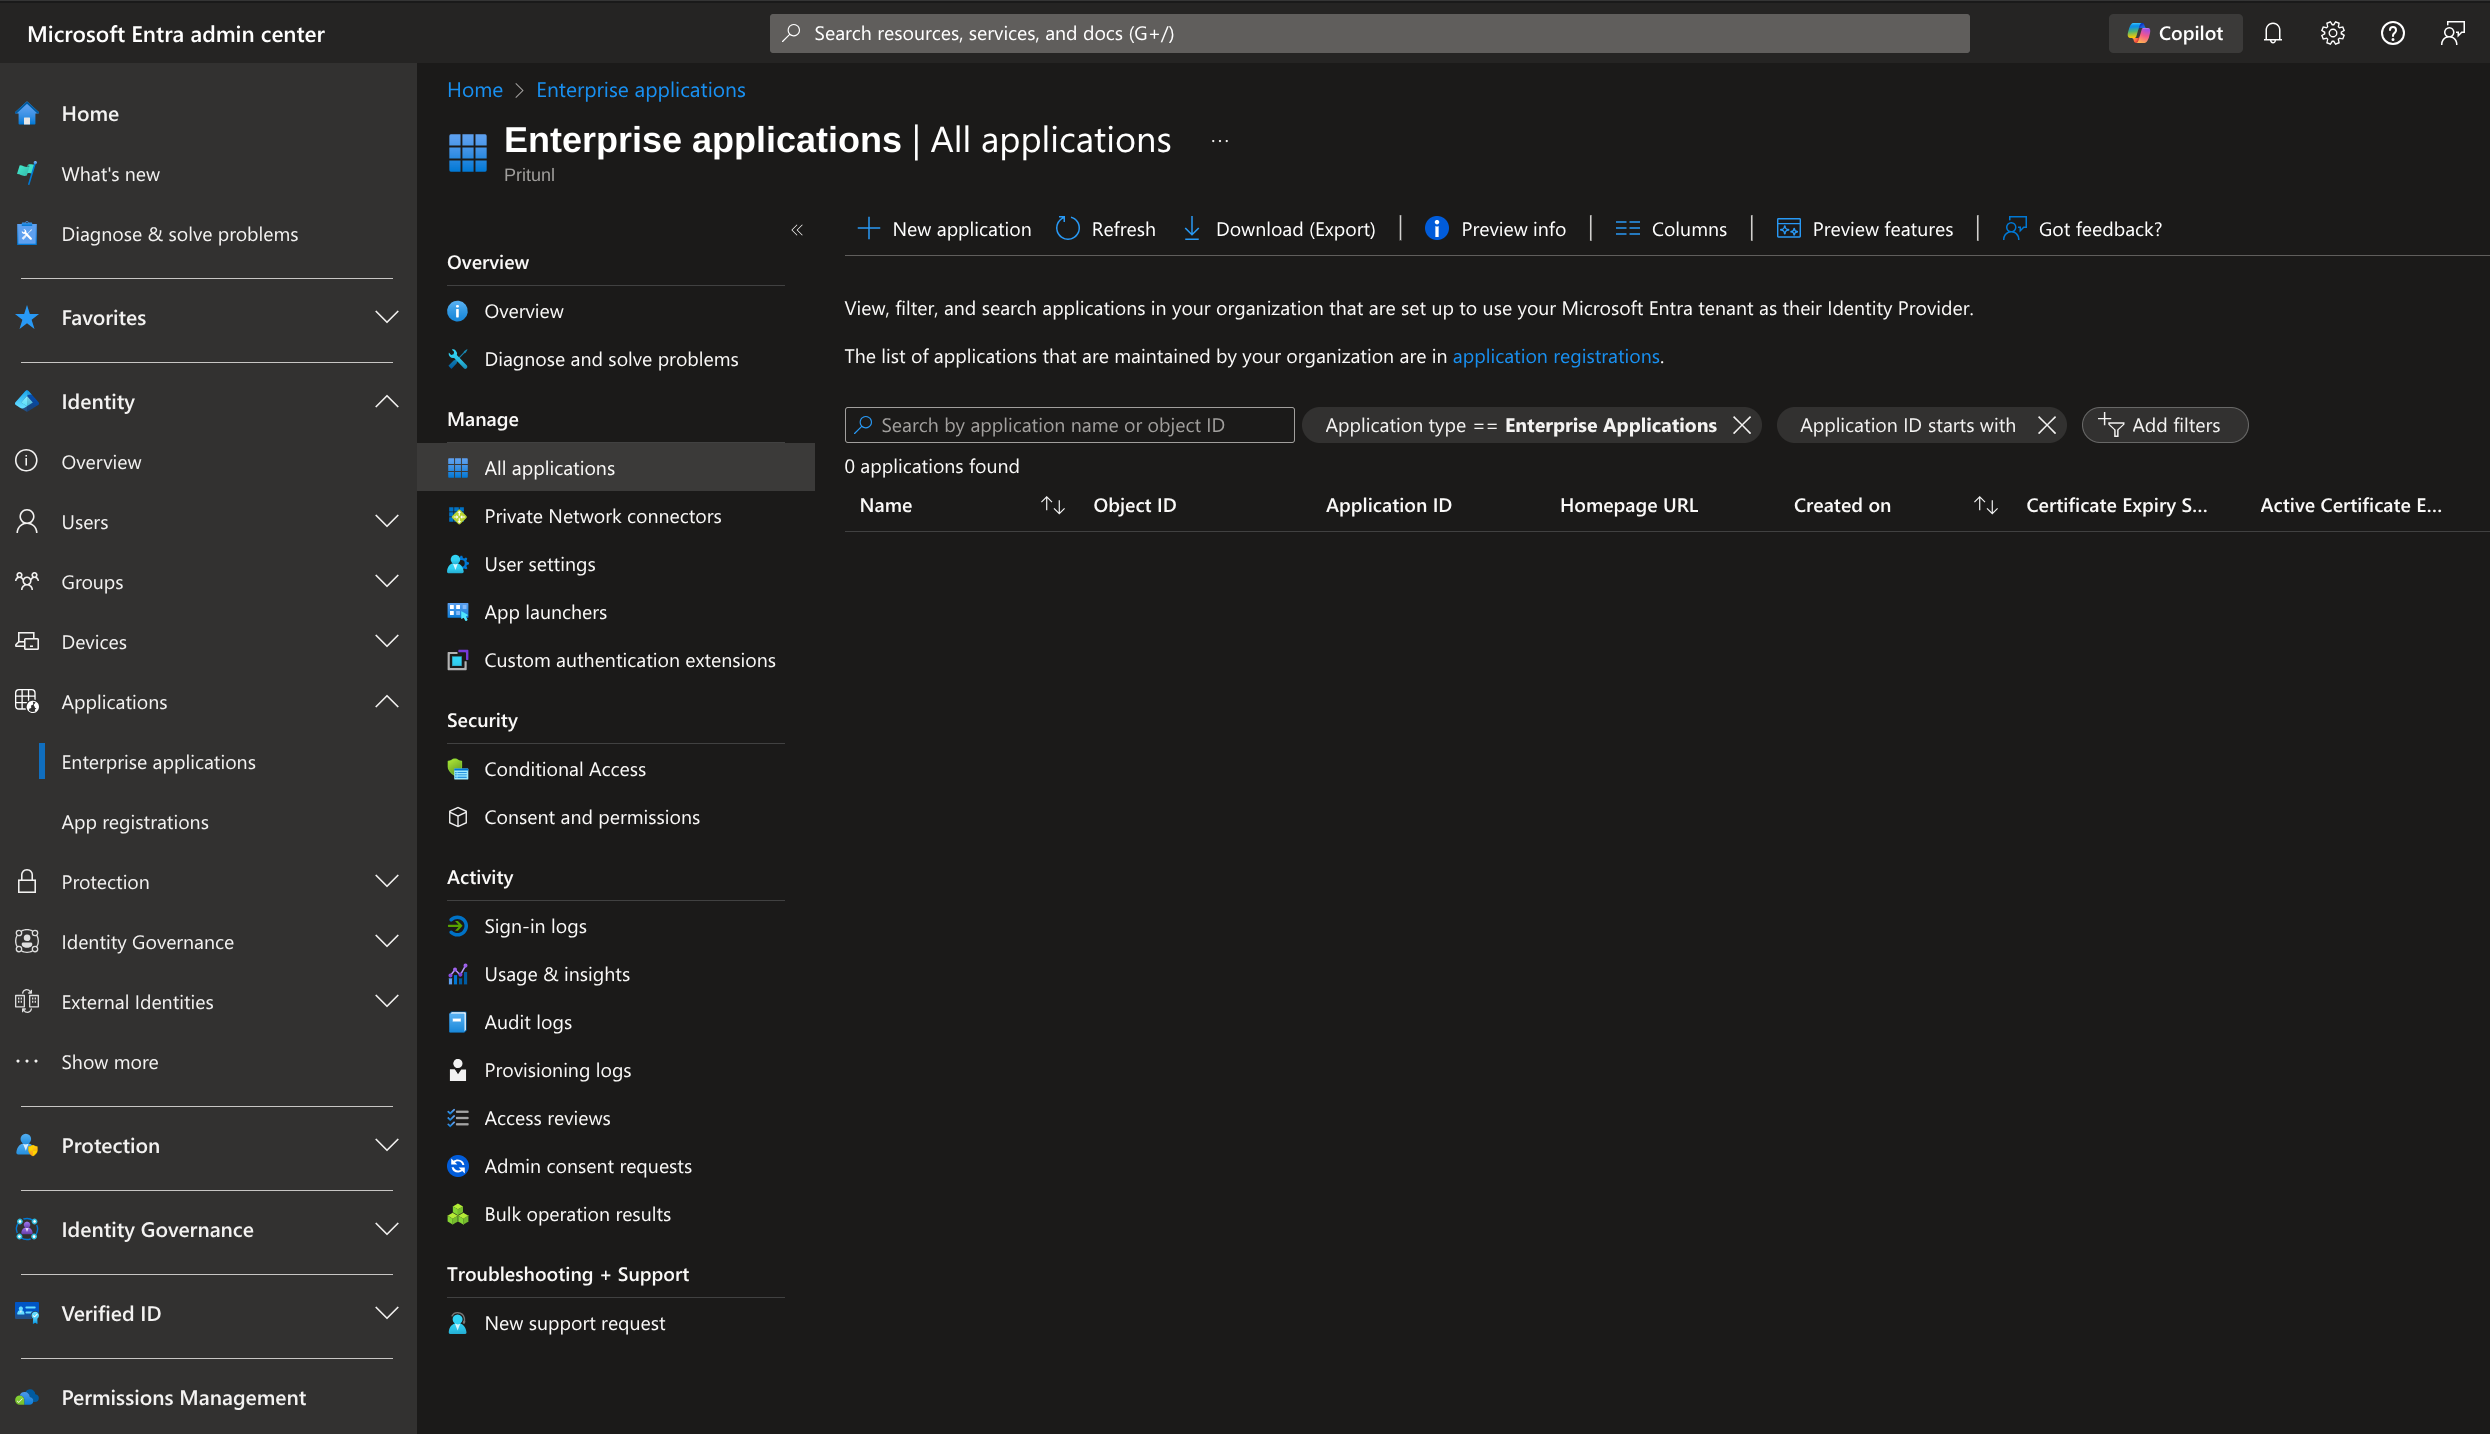Open the Copilot button
This screenshot has width=2490, height=1434.
pos(2175,33)
